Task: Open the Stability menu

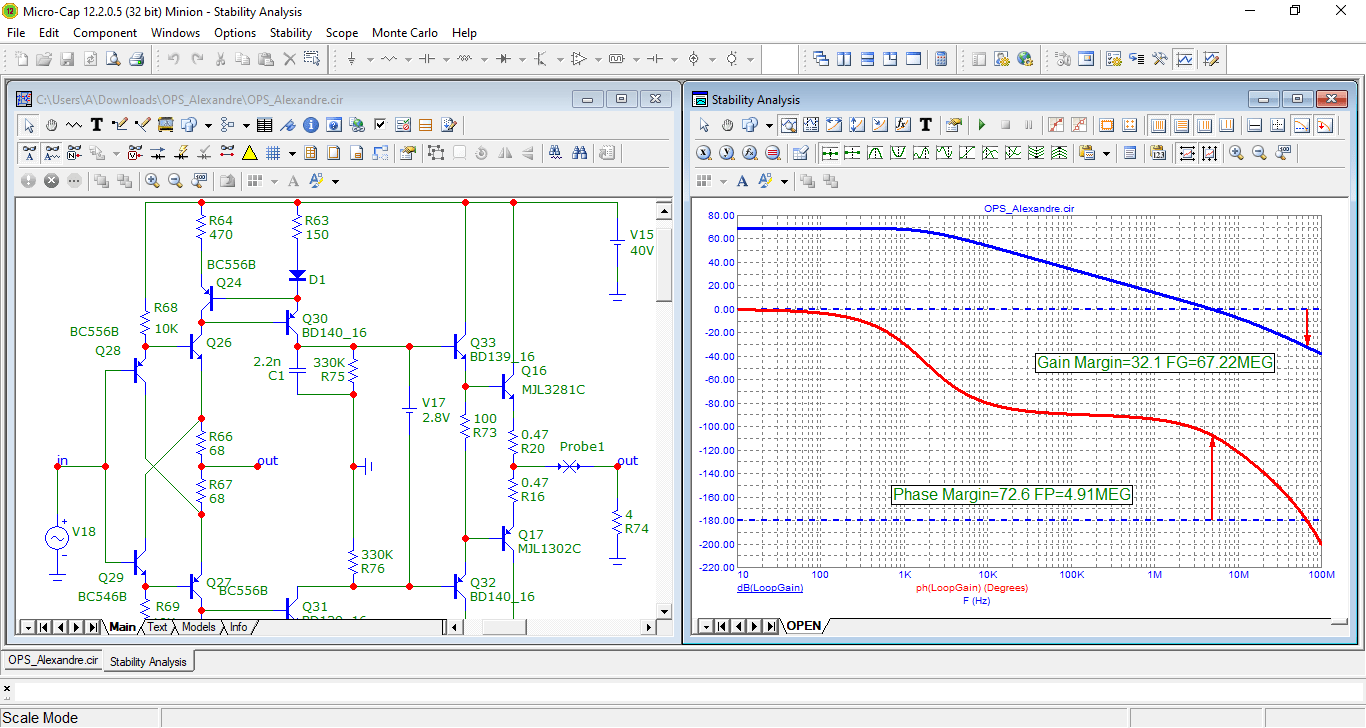Action: [291, 33]
